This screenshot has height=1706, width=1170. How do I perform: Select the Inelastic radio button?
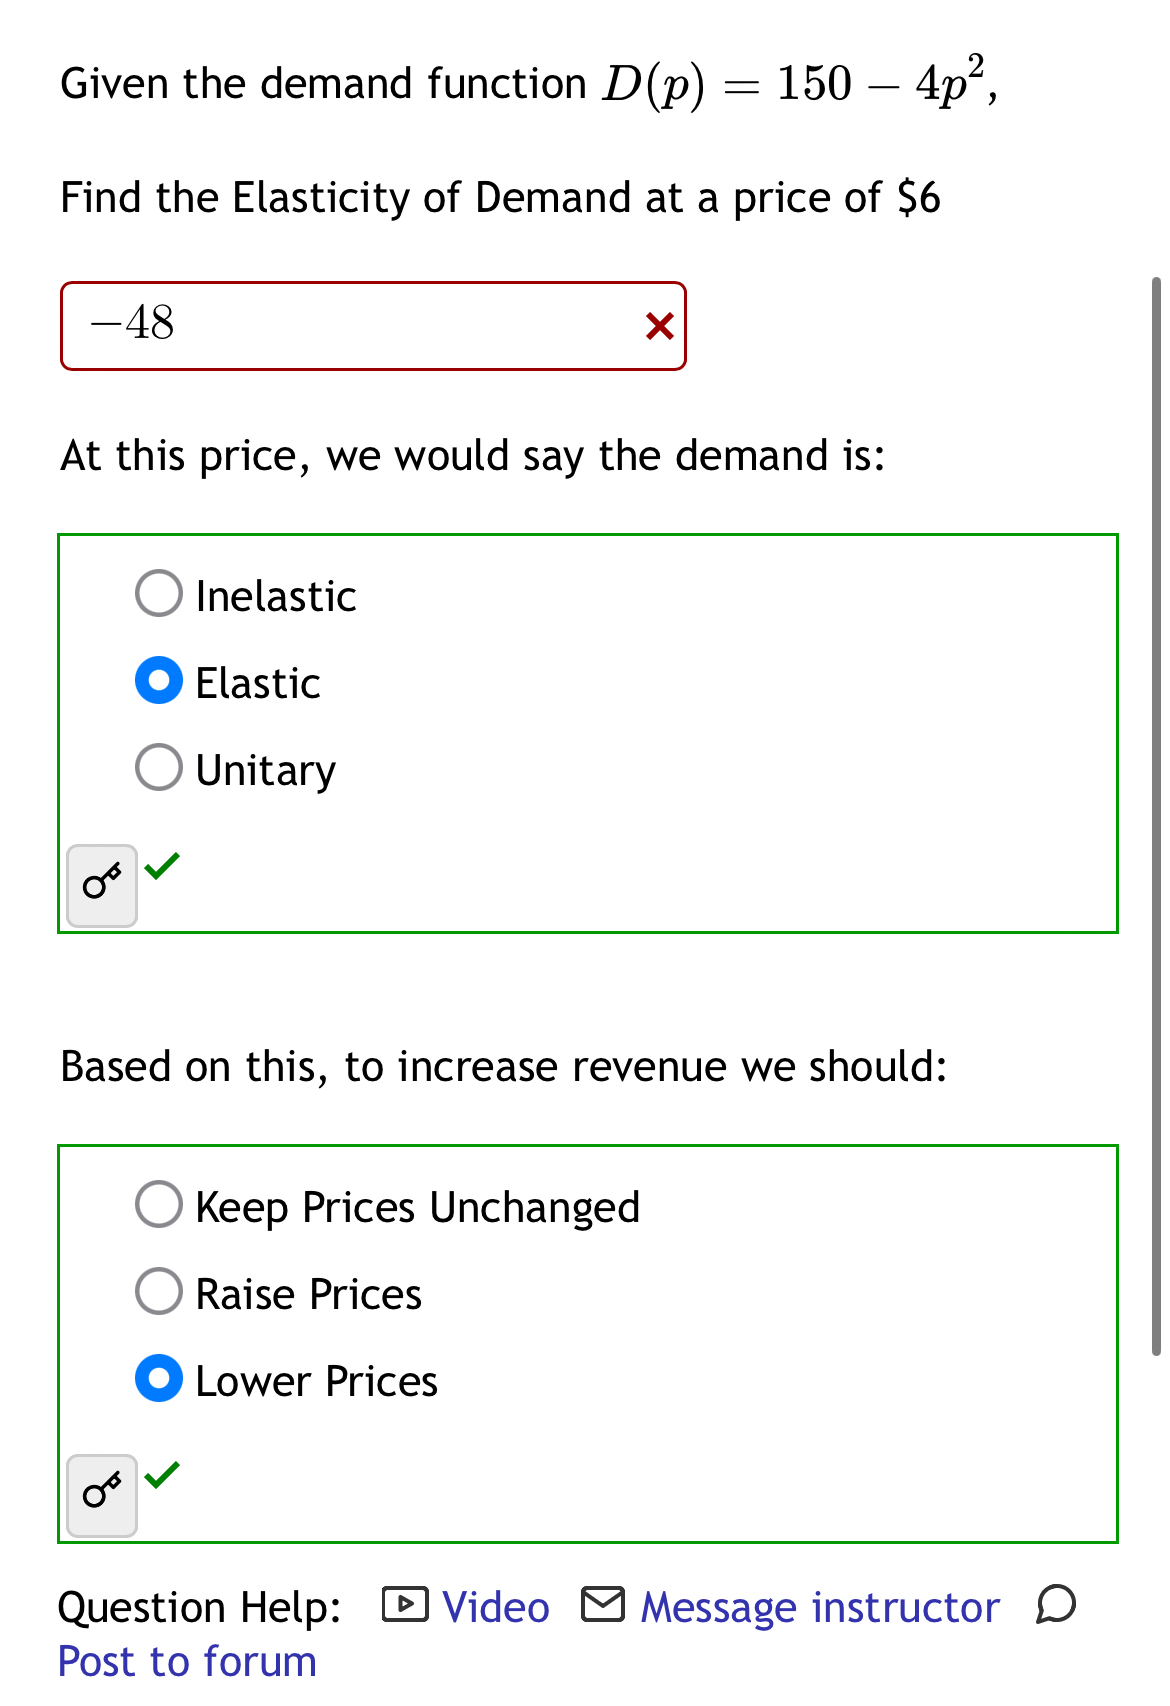[158, 594]
